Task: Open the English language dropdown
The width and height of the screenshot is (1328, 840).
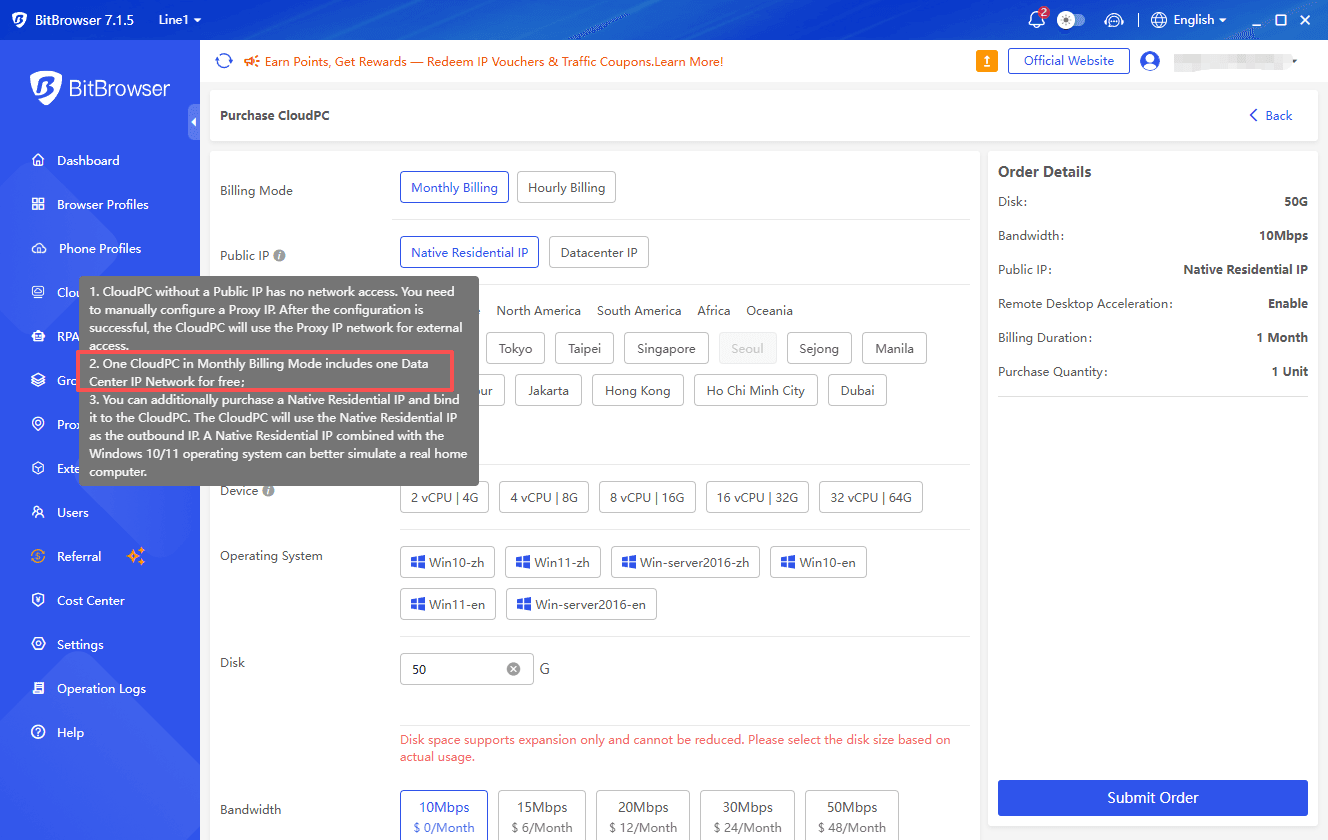Action: pos(1188,20)
